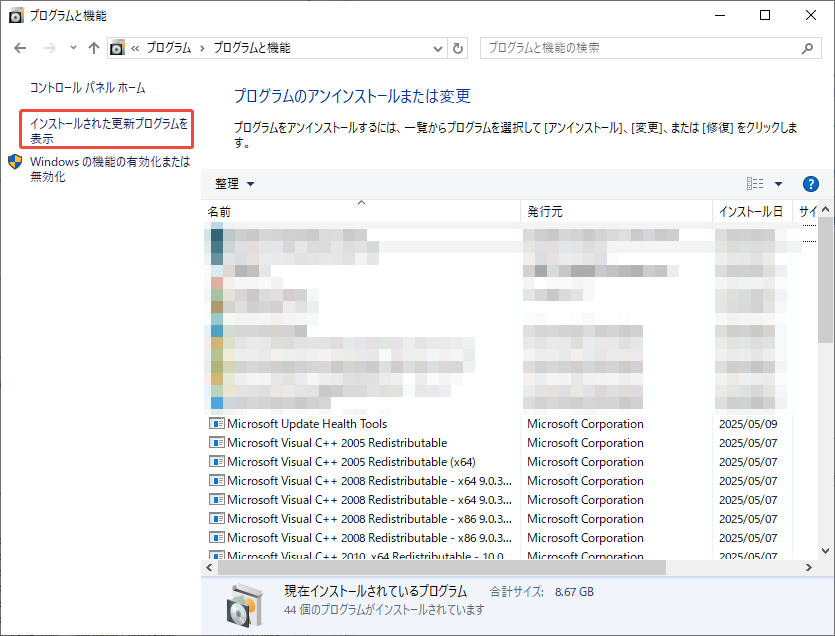
Task: Click the horizontal scrollbar thumb
Action: 442,568
